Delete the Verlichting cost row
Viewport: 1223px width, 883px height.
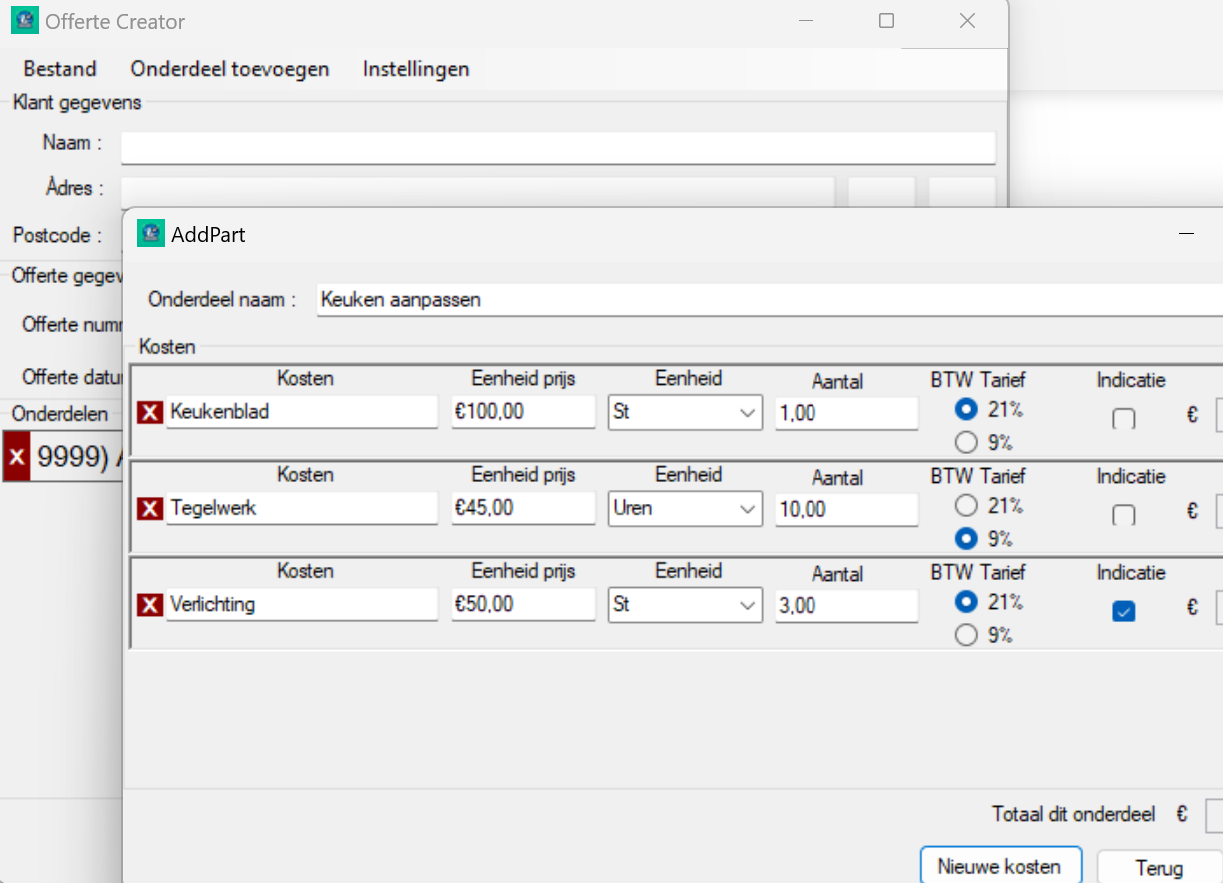pos(149,605)
